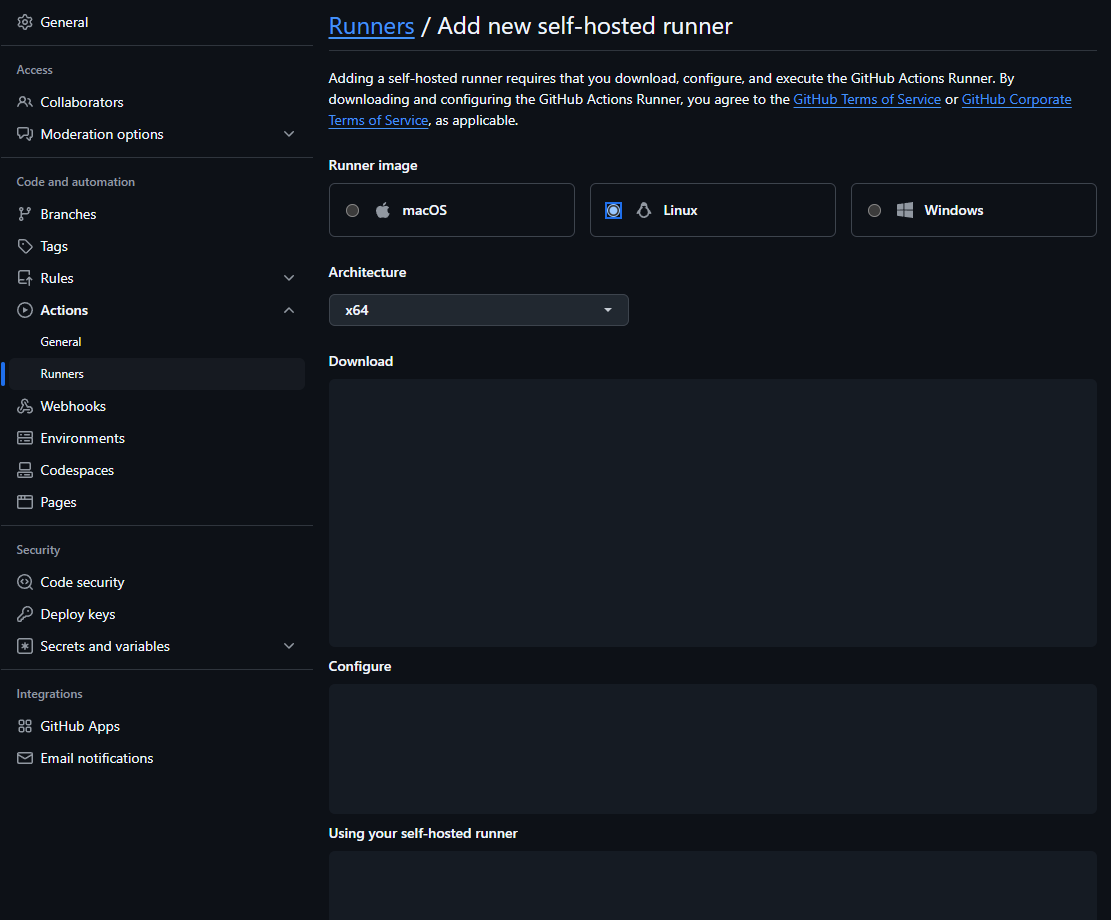This screenshot has height=920, width=1111.
Task: Select the macOS runner image radio
Action: coord(352,211)
